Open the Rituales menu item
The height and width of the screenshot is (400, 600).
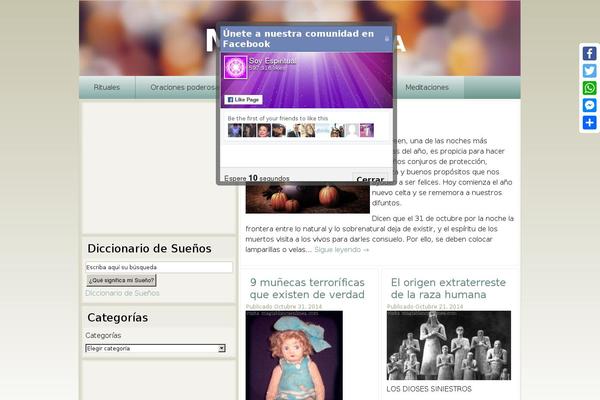click(107, 87)
